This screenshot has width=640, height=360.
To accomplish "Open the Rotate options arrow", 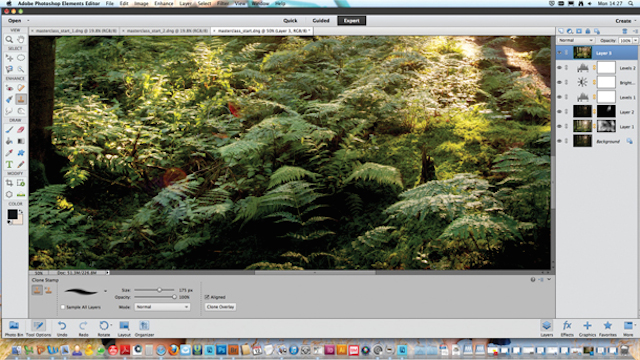I will 111,325.
